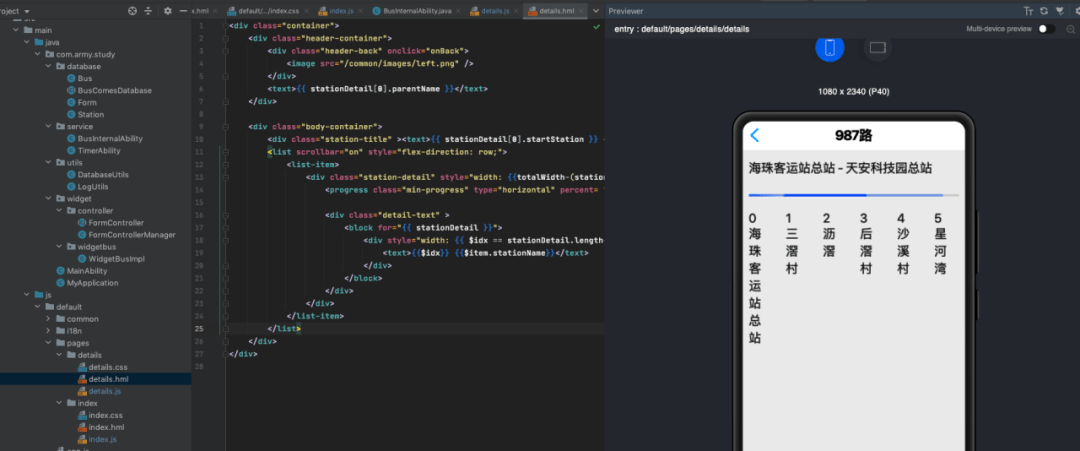Hide the Project panel with the minus icon
Image resolution: width=1080 pixels, height=451 pixels.
pos(183,11)
